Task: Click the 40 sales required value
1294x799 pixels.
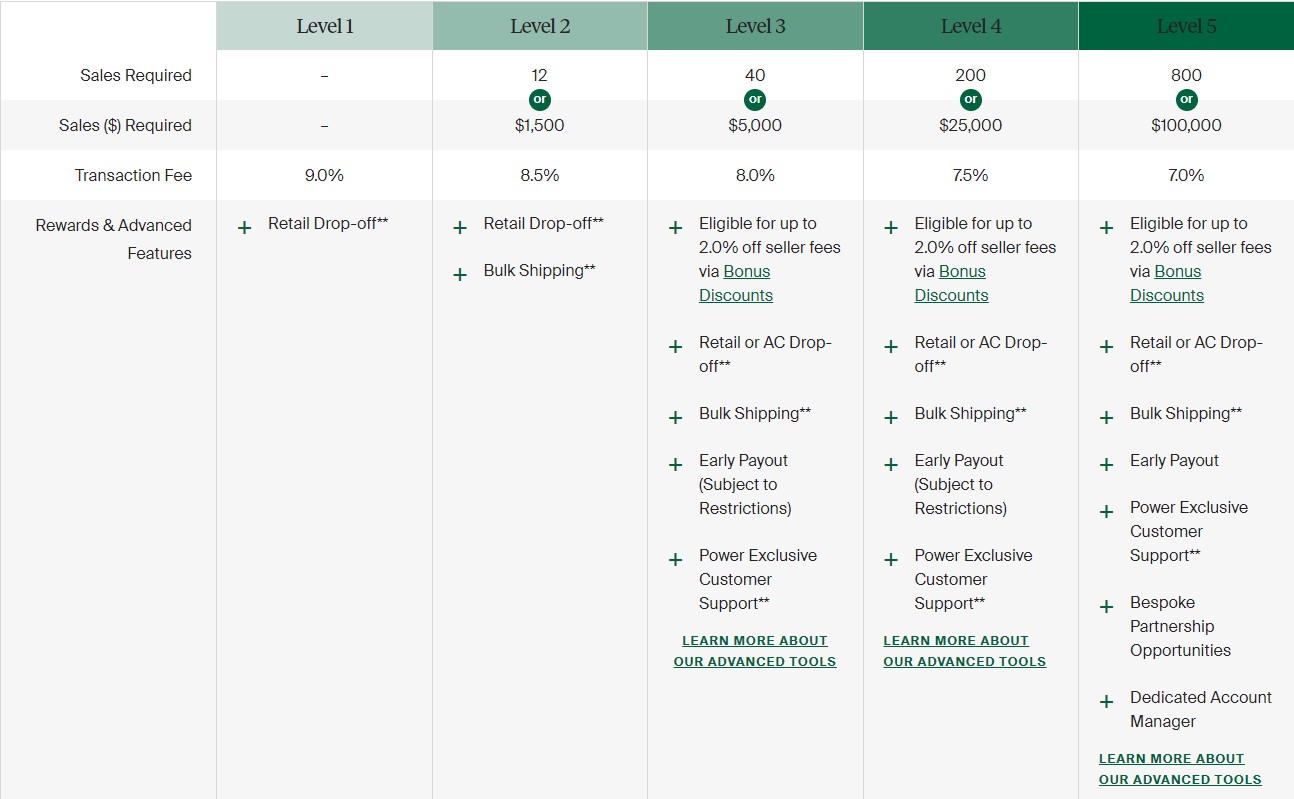Action: 755,75
